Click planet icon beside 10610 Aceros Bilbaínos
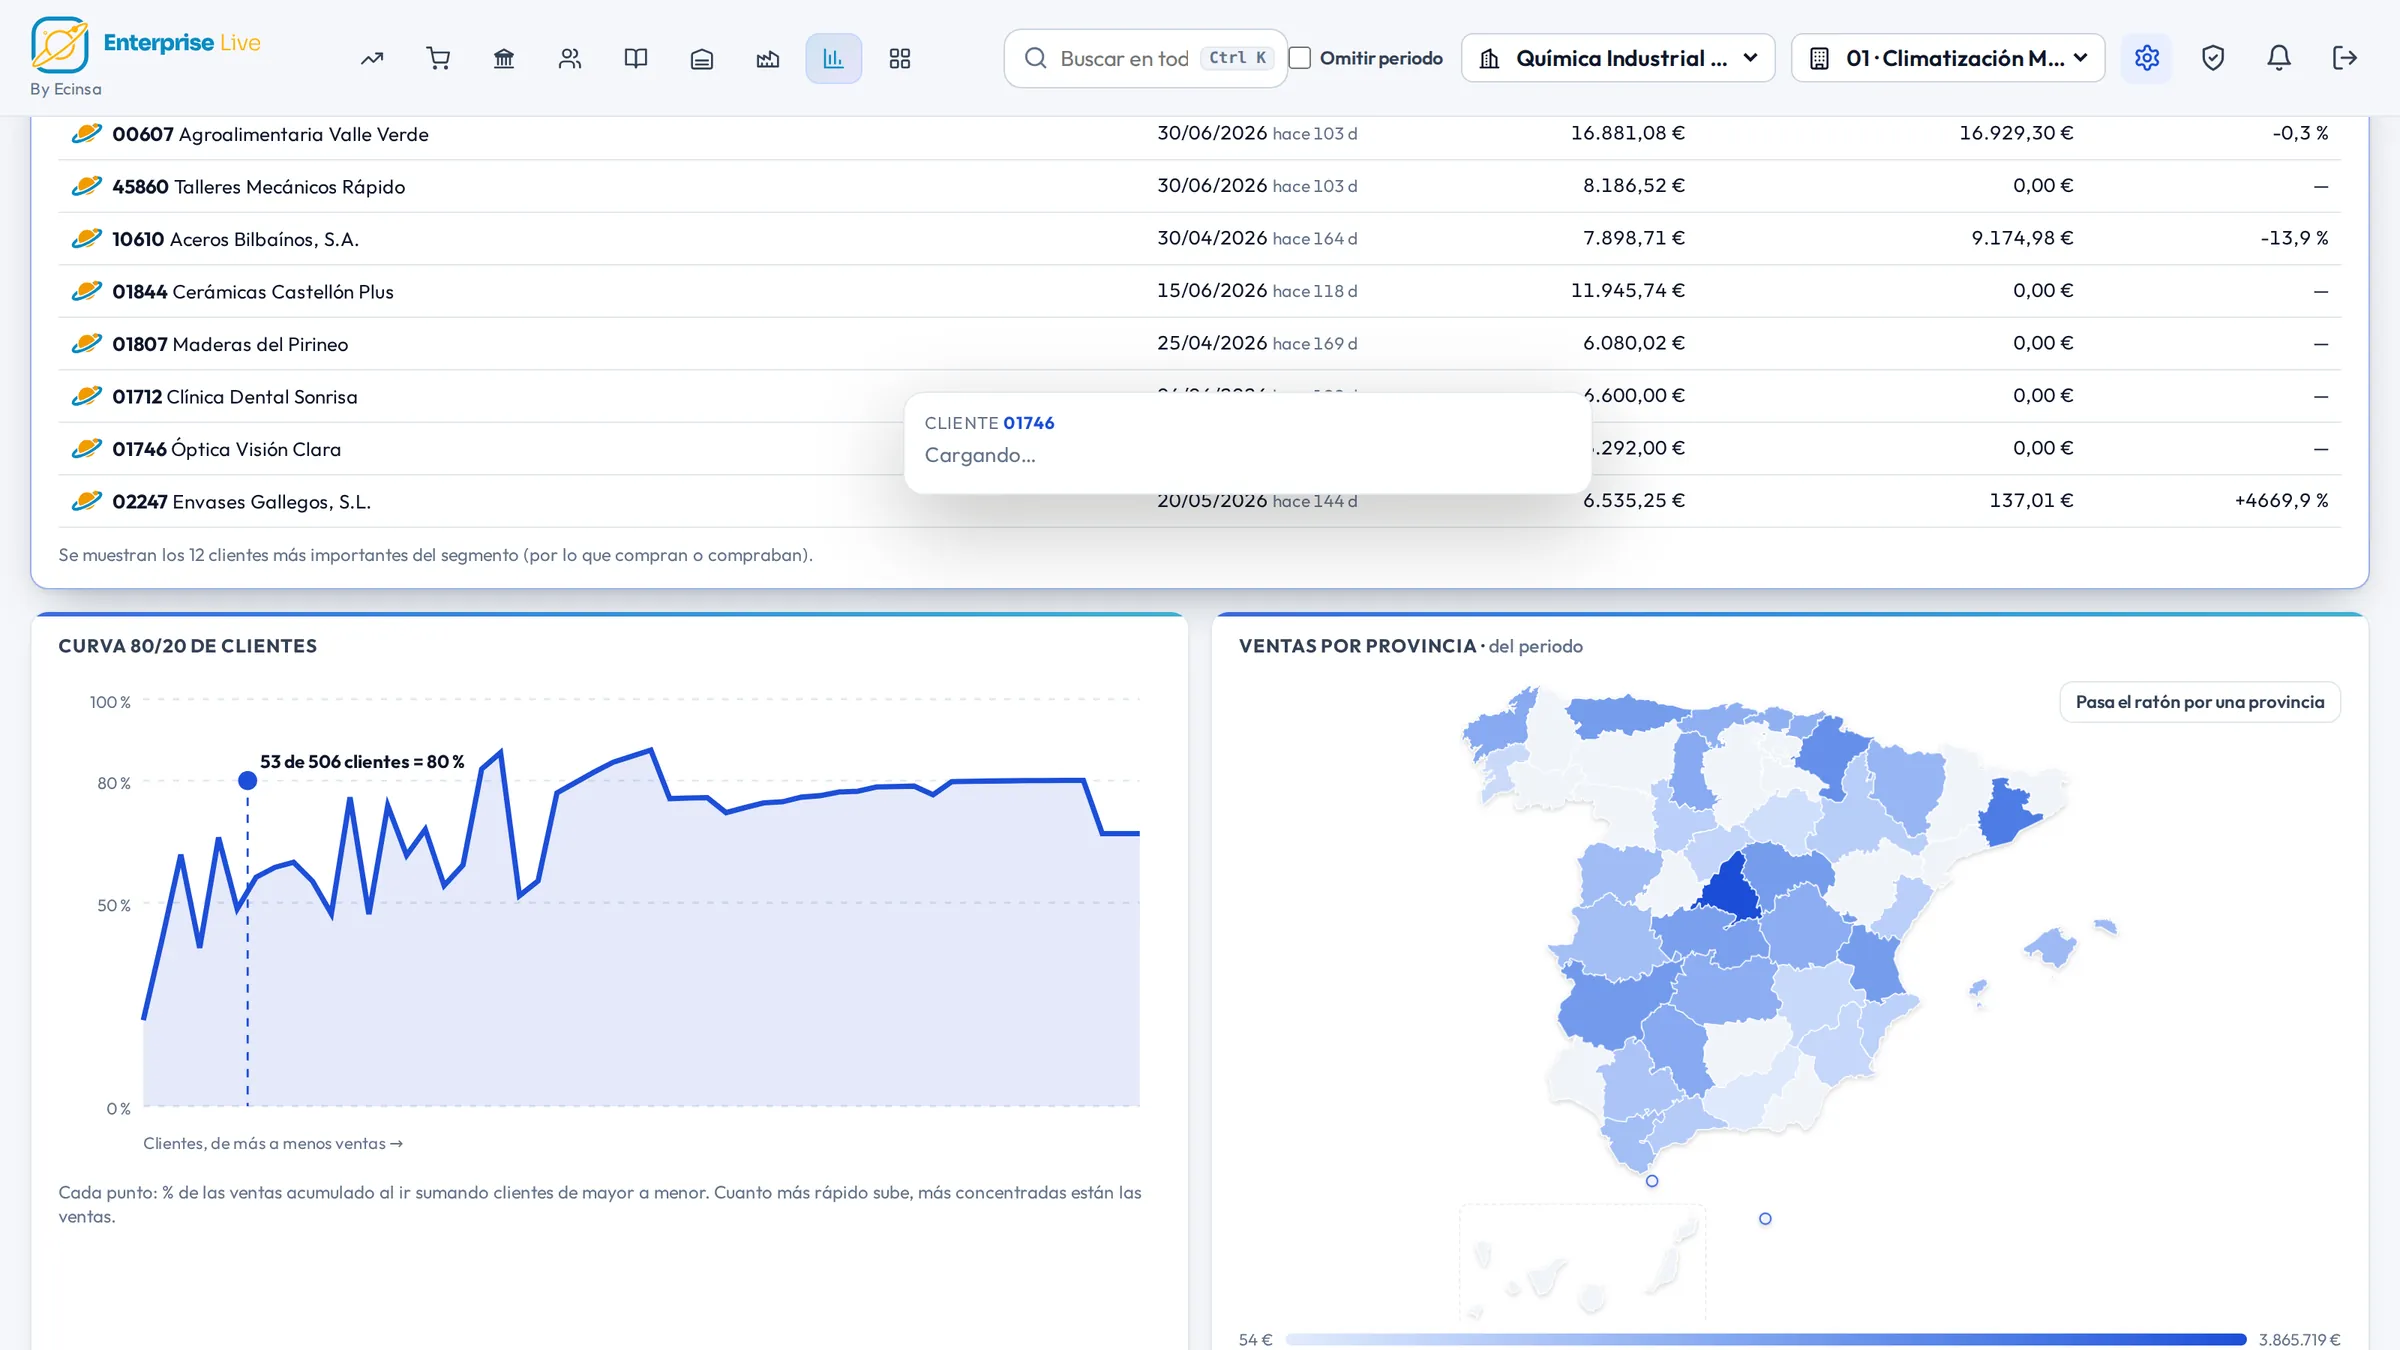The width and height of the screenshot is (2400, 1350). pos(87,238)
